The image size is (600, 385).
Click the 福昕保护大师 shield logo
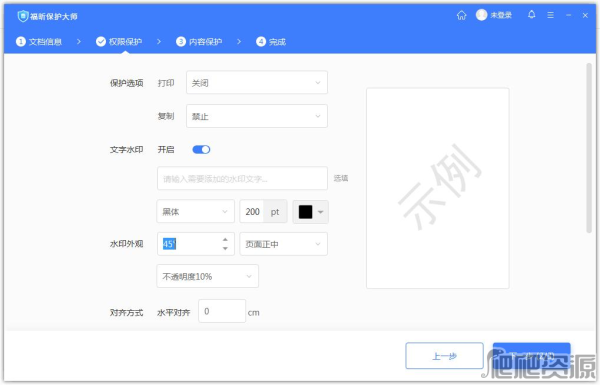(x=23, y=16)
